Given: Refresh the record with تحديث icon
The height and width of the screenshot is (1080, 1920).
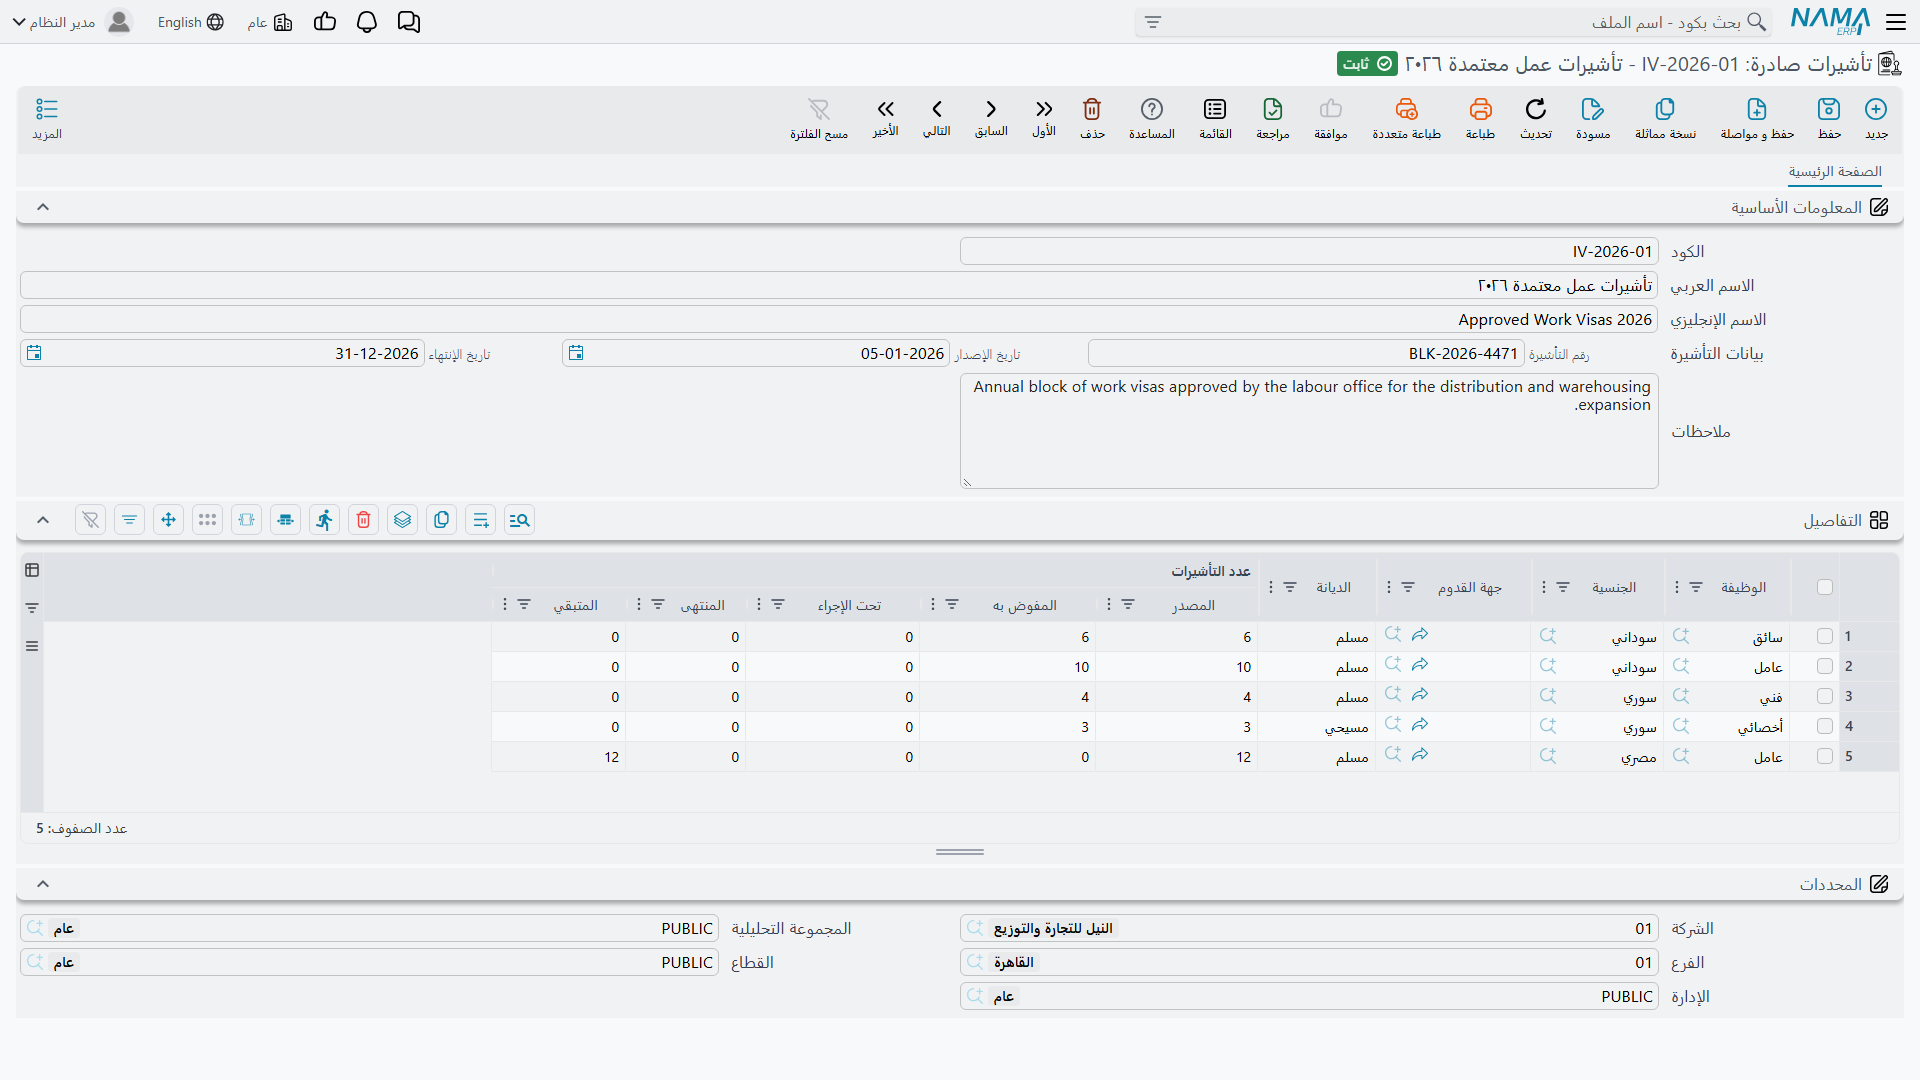Looking at the screenshot, I should (1536, 109).
